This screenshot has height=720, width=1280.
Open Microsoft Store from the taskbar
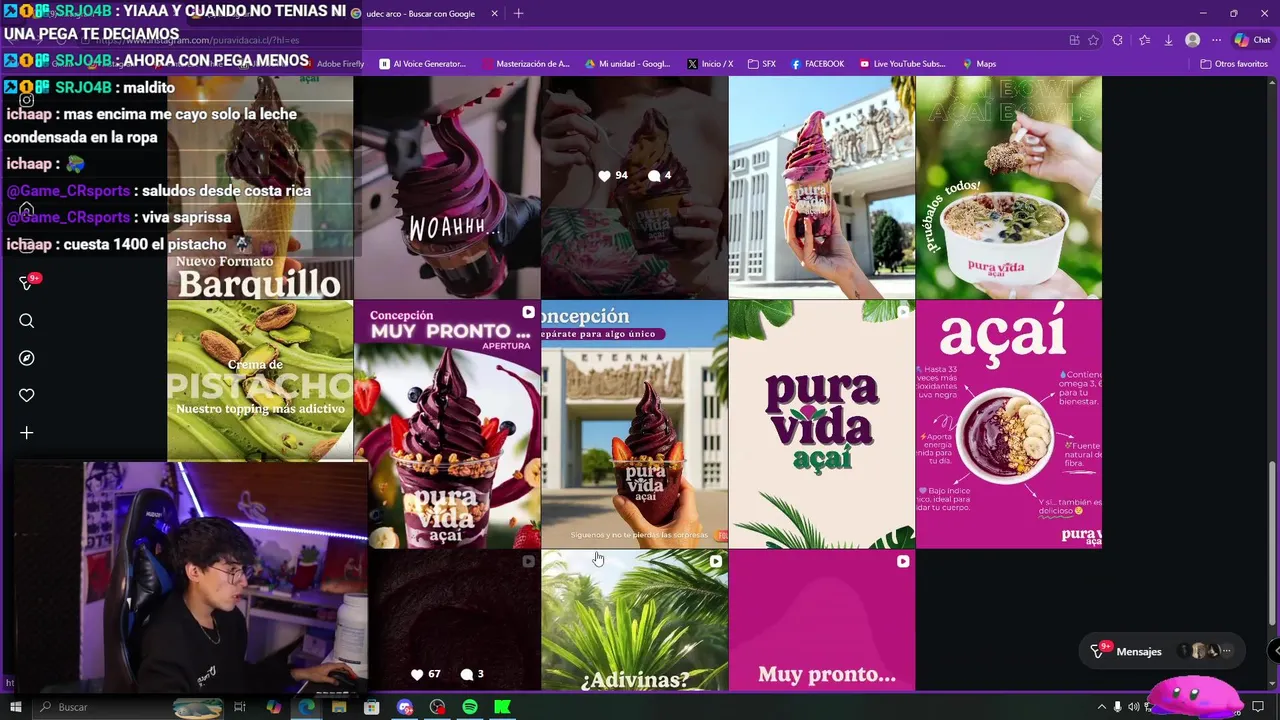point(372,707)
